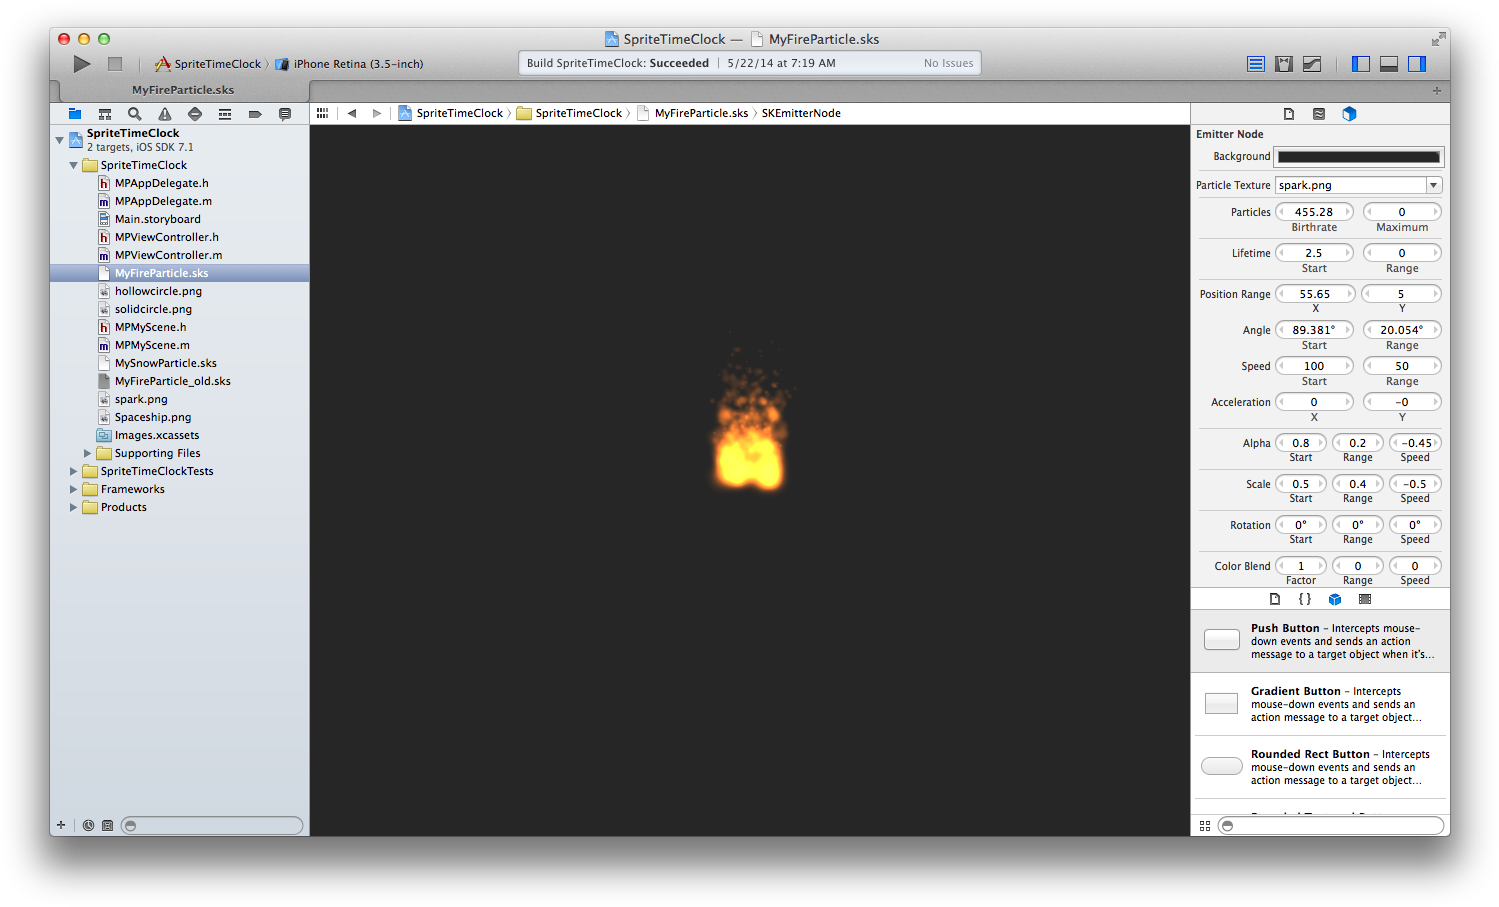
Task: Hide the utilities pane on the right
Action: coord(1417,64)
